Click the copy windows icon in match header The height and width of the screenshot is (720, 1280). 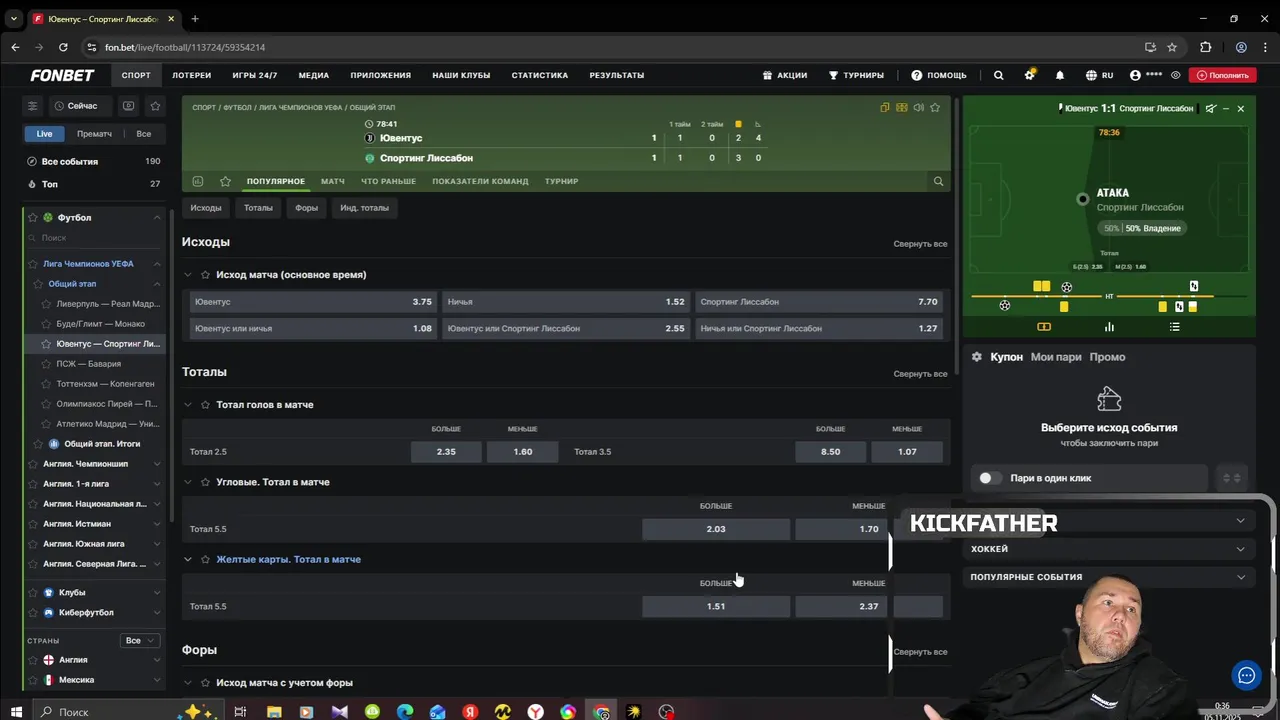tap(885, 107)
